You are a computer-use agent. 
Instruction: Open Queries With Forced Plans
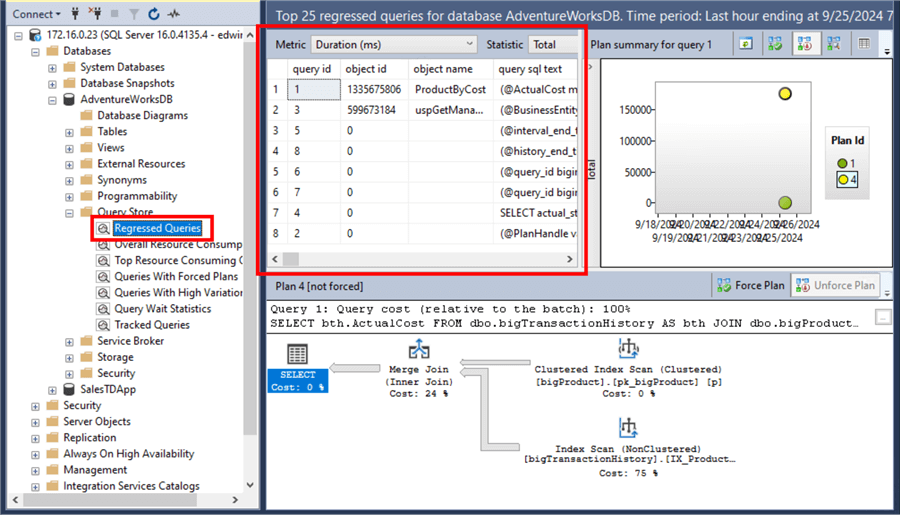click(x=176, y=276)
